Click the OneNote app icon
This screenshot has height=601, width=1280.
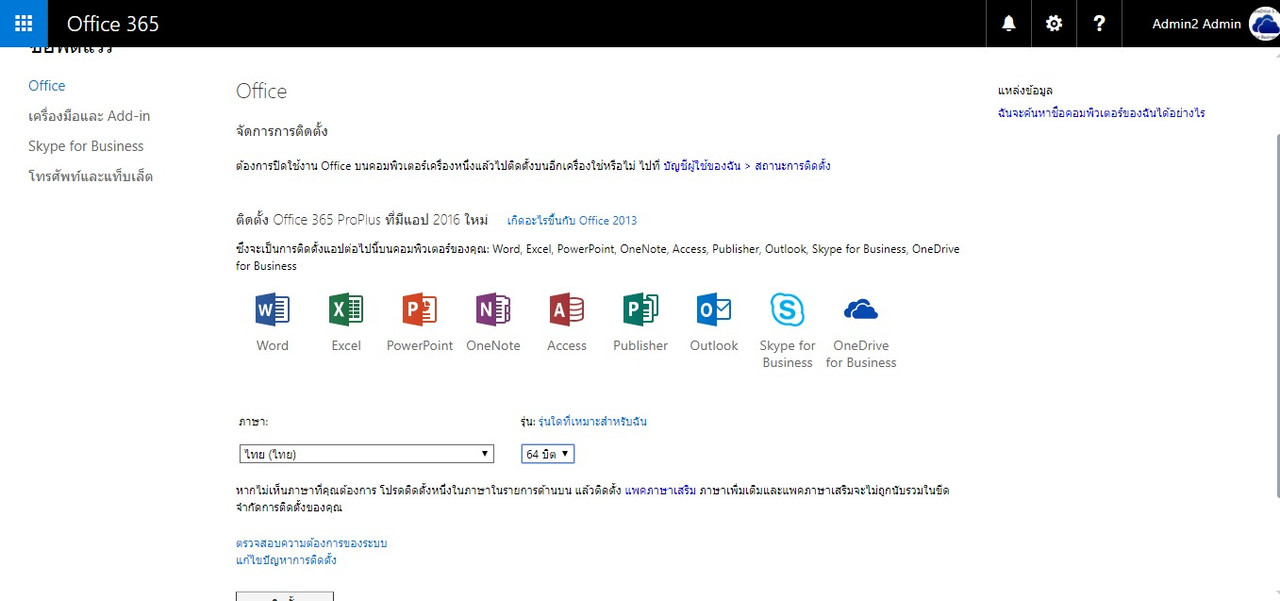tap(493, 311)
